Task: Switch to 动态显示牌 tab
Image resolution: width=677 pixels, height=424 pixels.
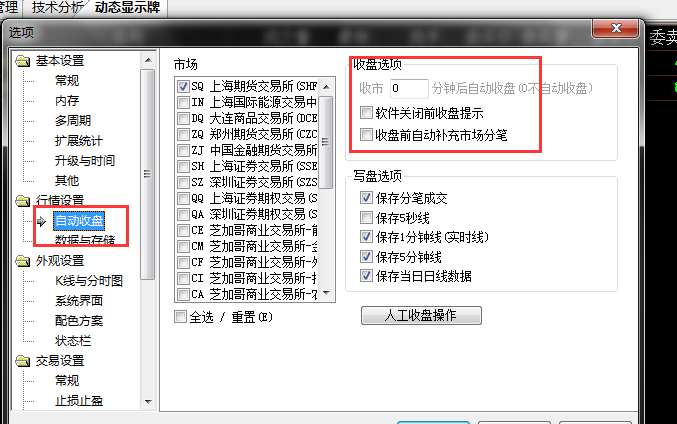Action: pos(127,7)
